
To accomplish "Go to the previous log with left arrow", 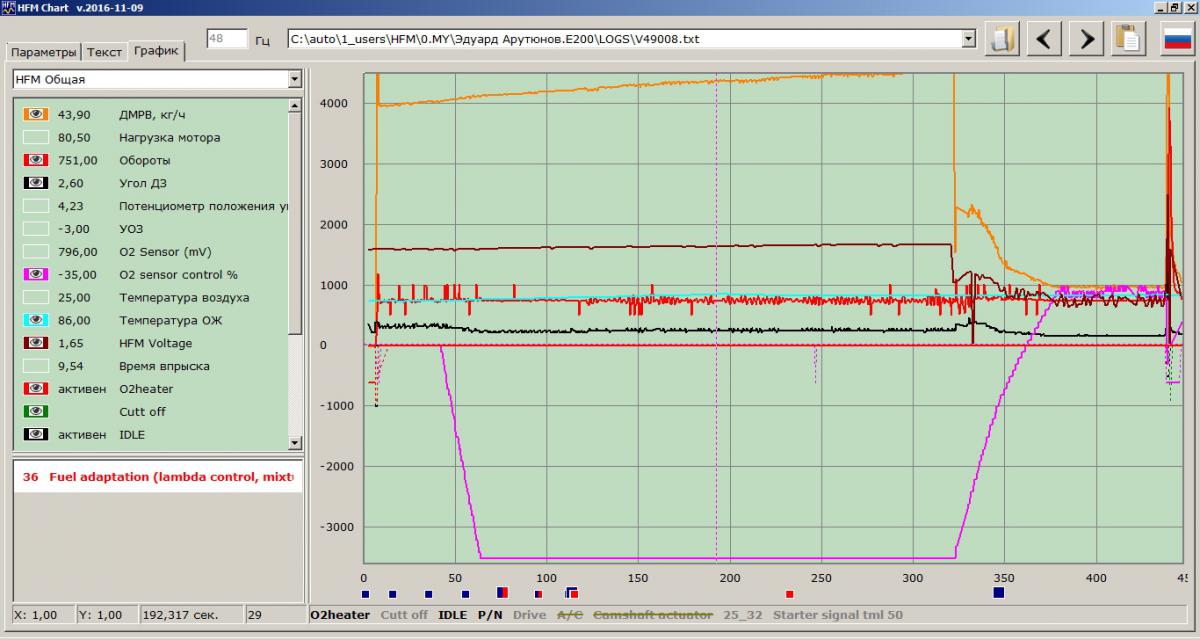I will [1044, 39].
